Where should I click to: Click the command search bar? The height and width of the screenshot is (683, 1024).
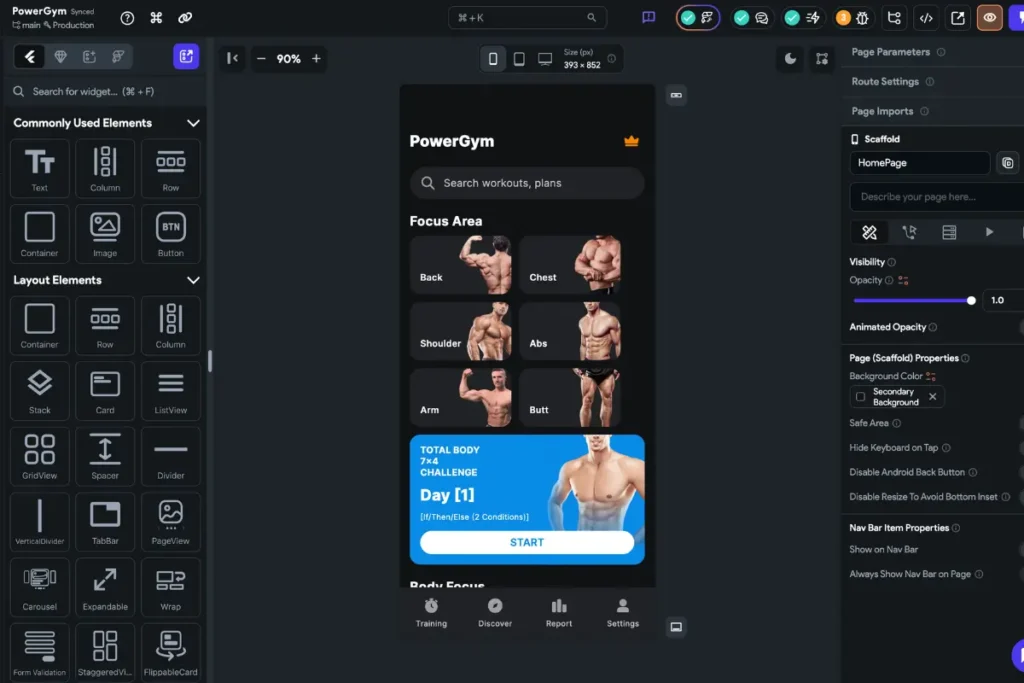(x=527, y=18)
